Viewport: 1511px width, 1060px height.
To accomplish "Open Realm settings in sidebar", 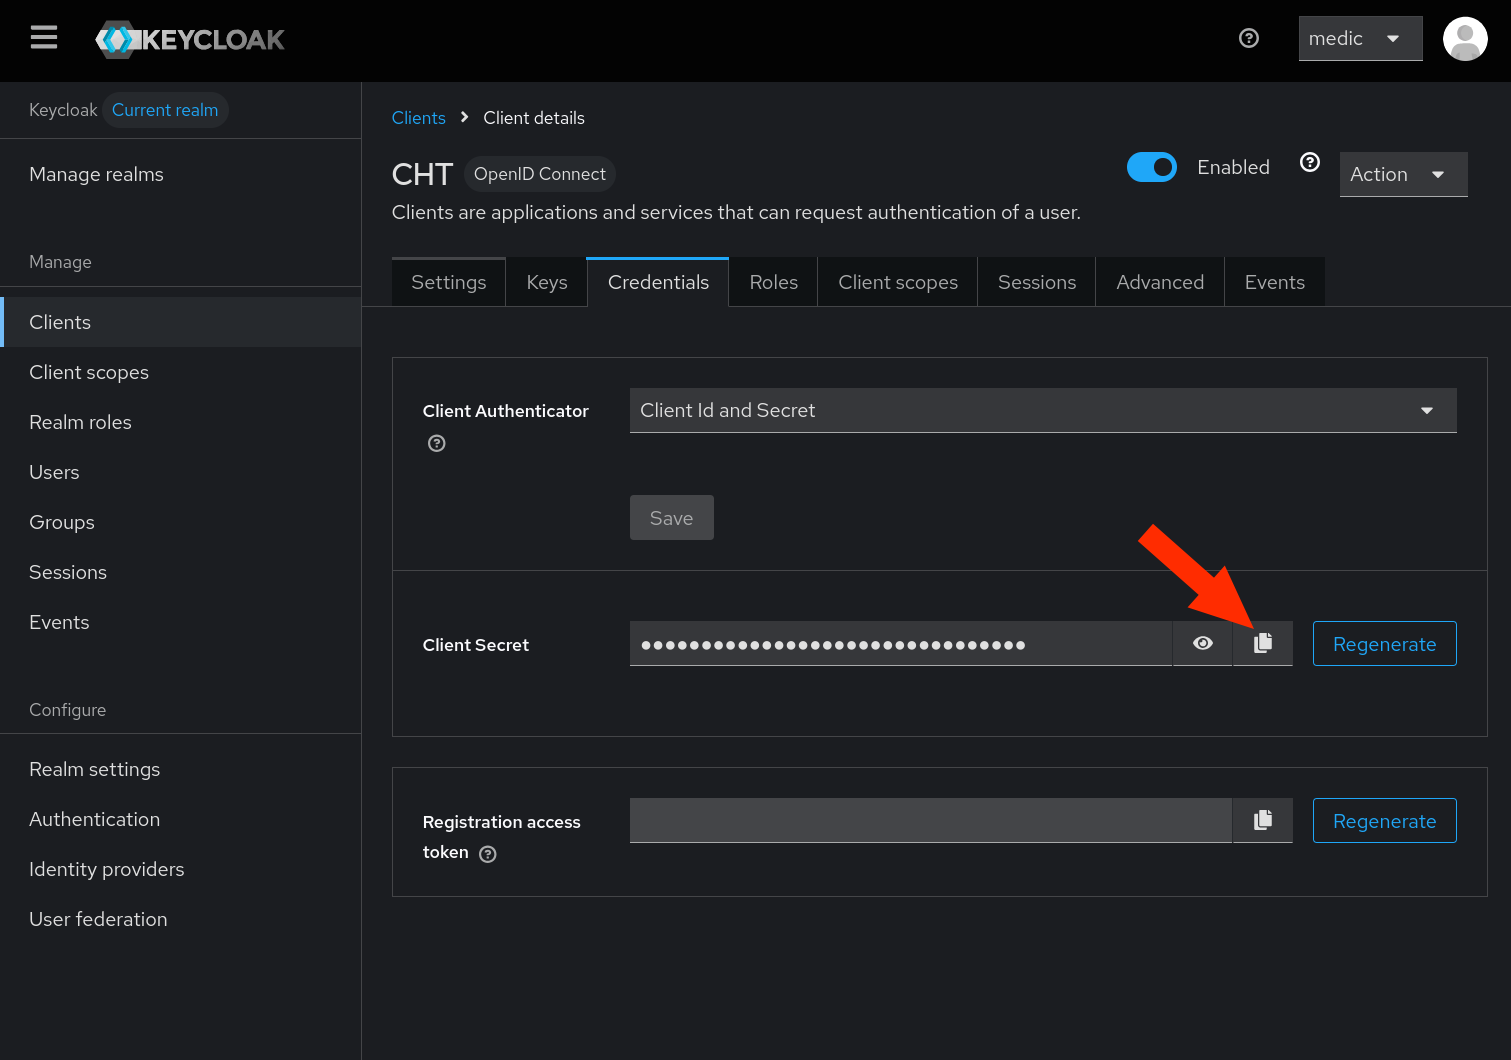I will click(x=180, y=769).
